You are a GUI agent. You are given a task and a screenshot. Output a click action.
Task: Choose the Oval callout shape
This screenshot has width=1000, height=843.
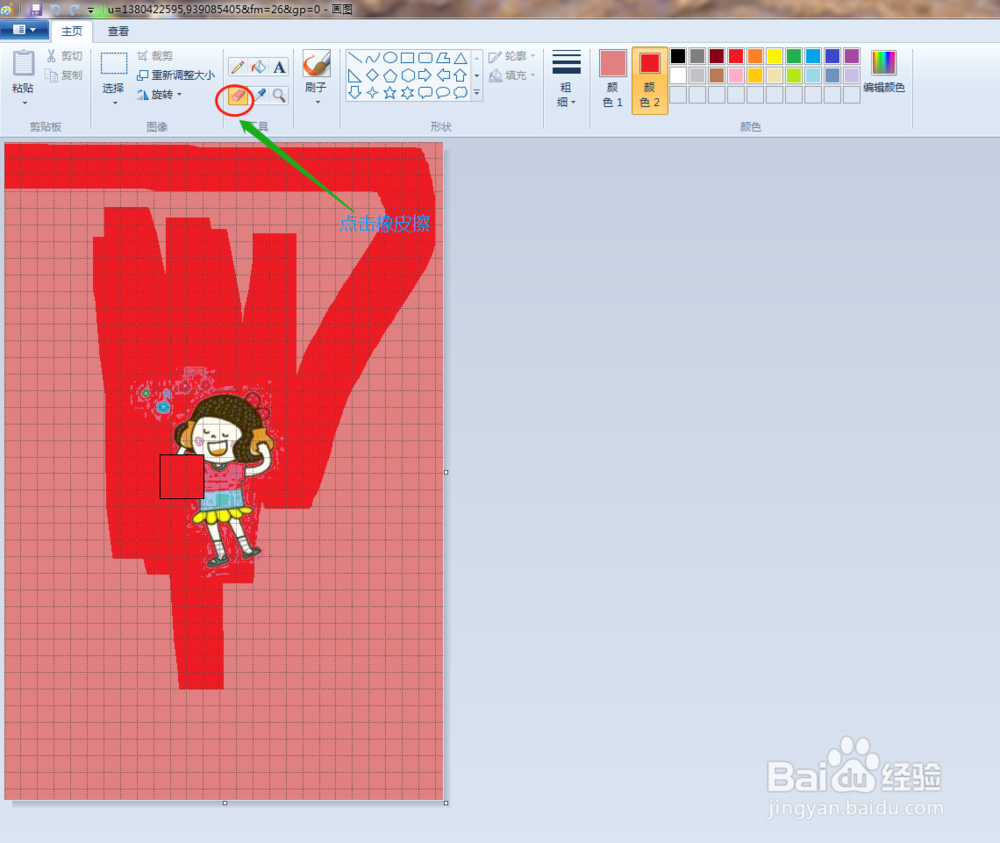(x=443, y=92)
